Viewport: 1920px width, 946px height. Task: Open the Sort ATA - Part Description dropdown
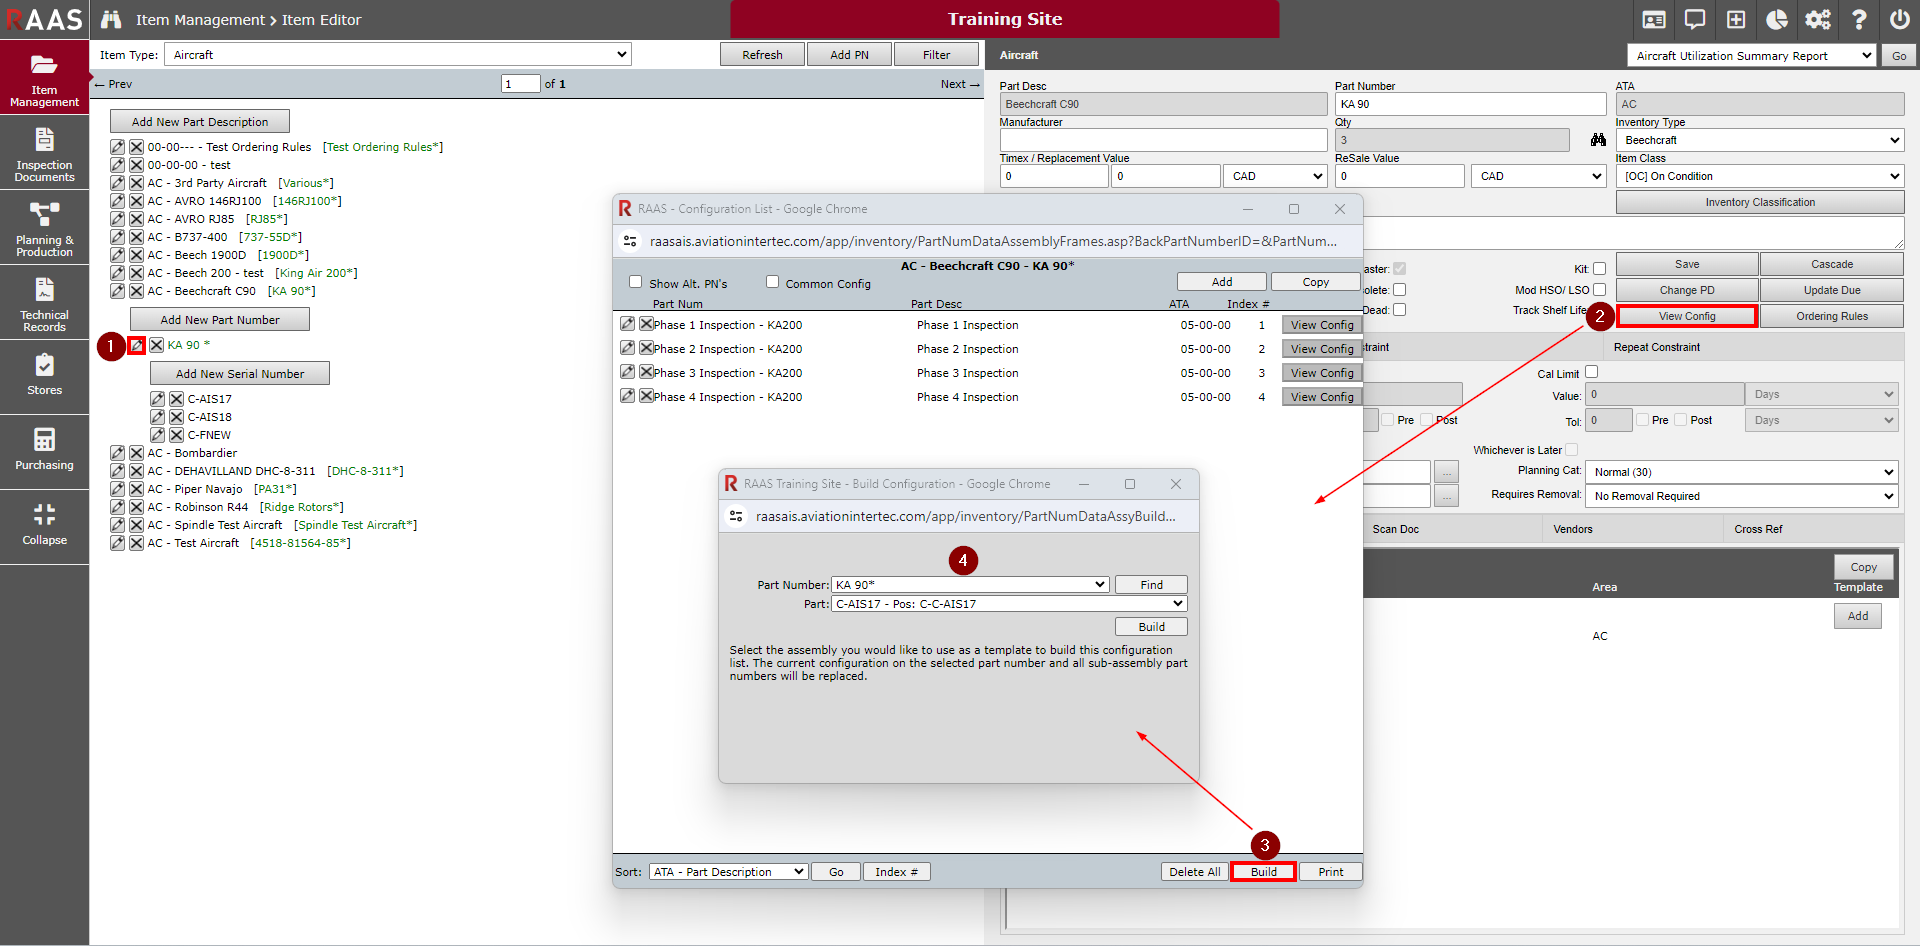coord(728,872)
